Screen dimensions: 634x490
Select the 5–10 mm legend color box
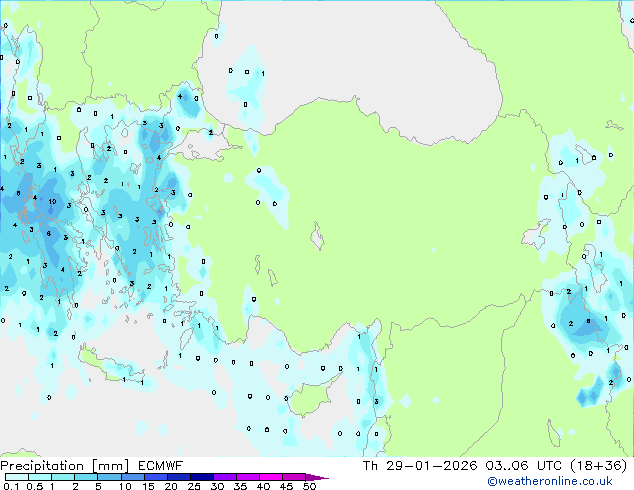pyautogui.click(x=110, y=477)
